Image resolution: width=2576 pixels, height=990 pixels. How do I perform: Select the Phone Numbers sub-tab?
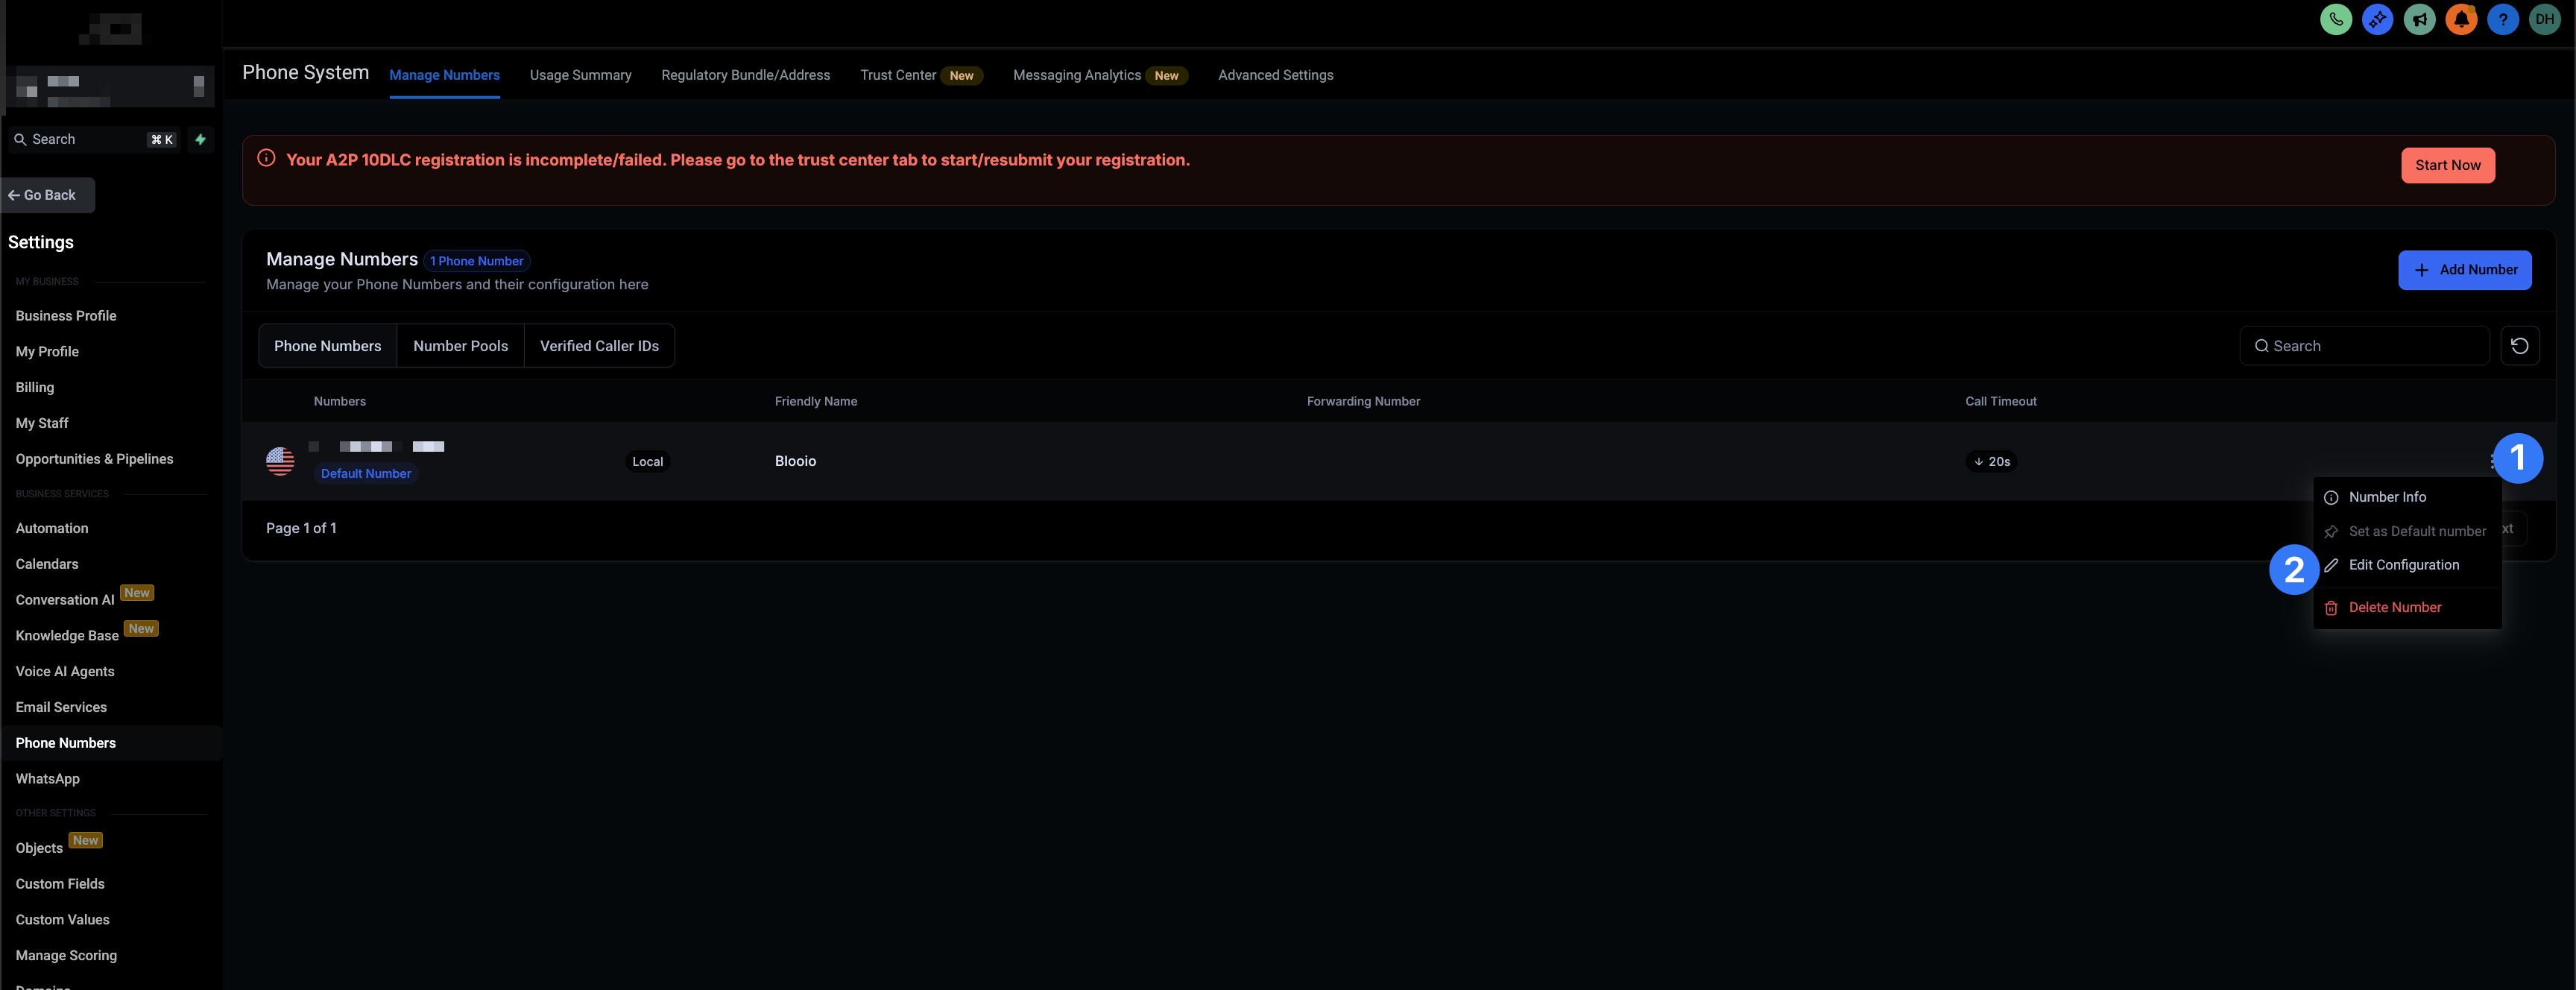pyautogui.click(x=328, y=346)
